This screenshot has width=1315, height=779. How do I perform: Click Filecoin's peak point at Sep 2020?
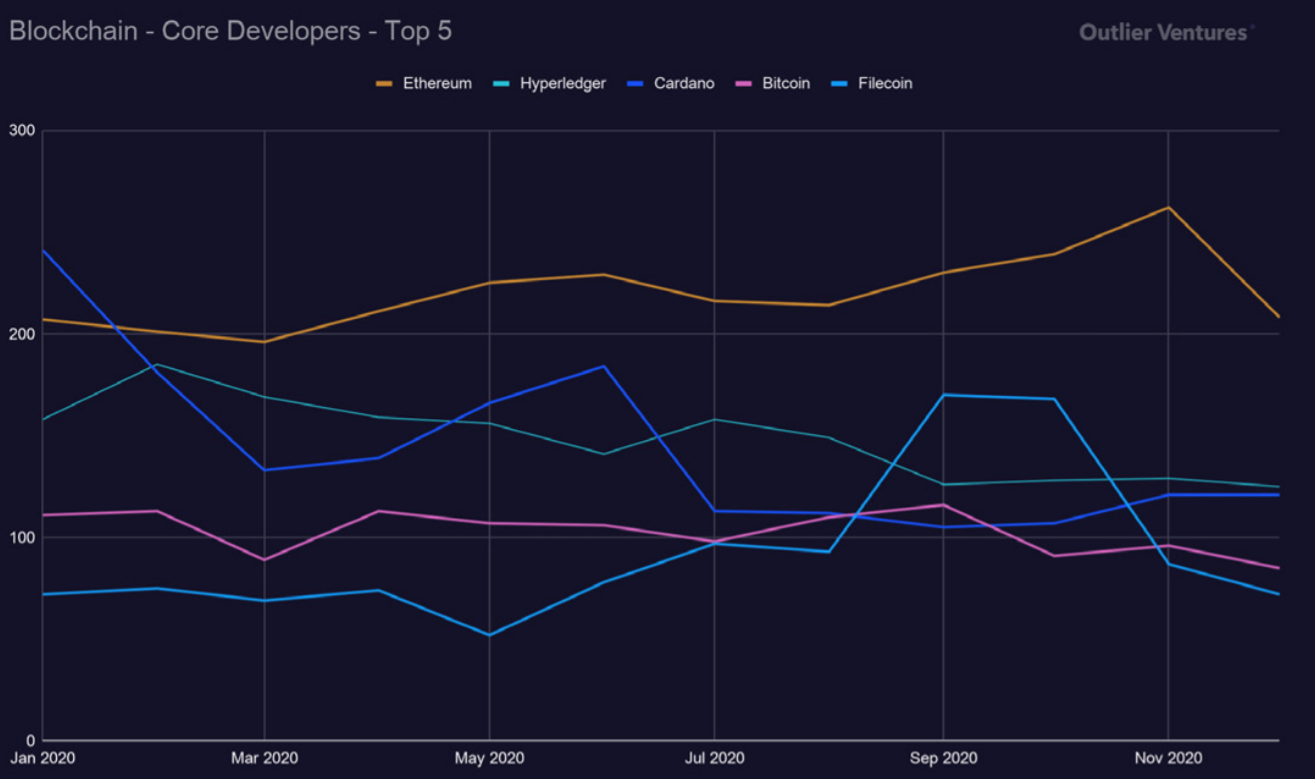tap(943, 395)
